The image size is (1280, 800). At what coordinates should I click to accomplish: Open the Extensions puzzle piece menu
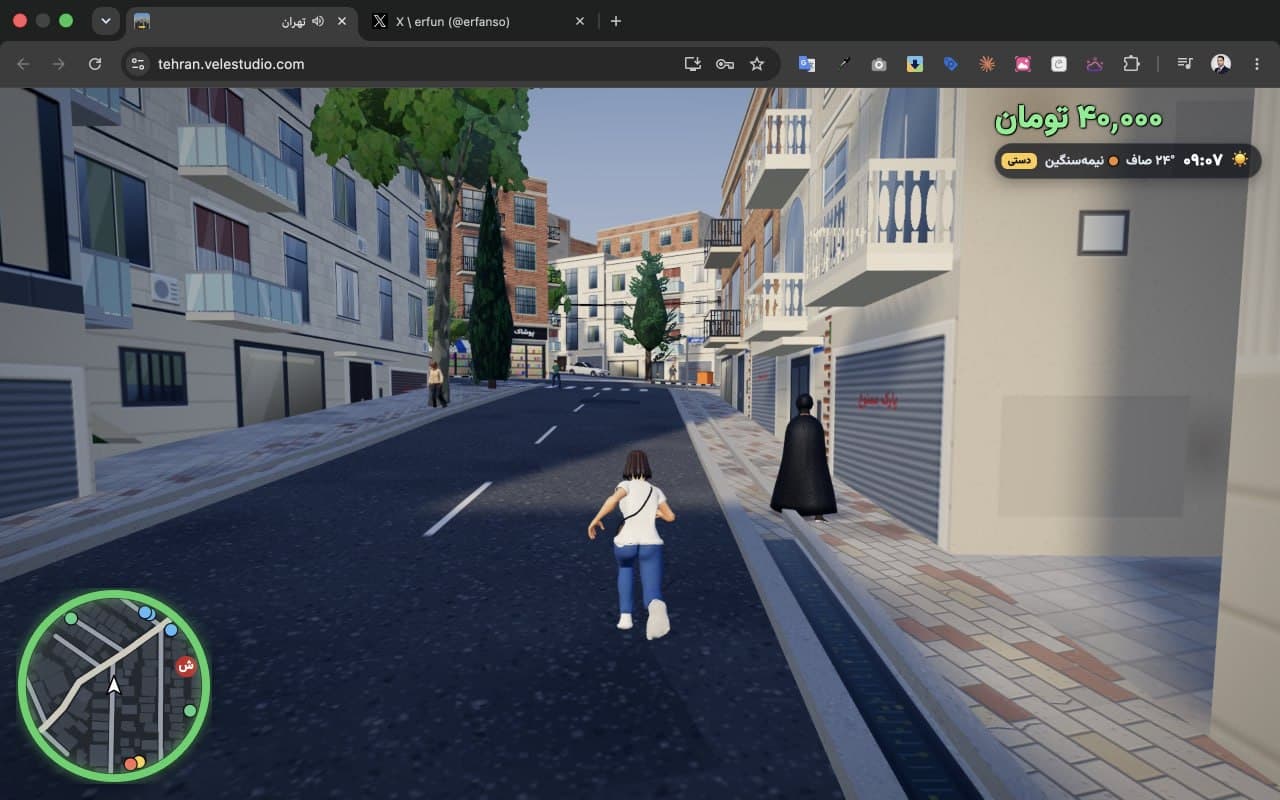[1131, 64]
